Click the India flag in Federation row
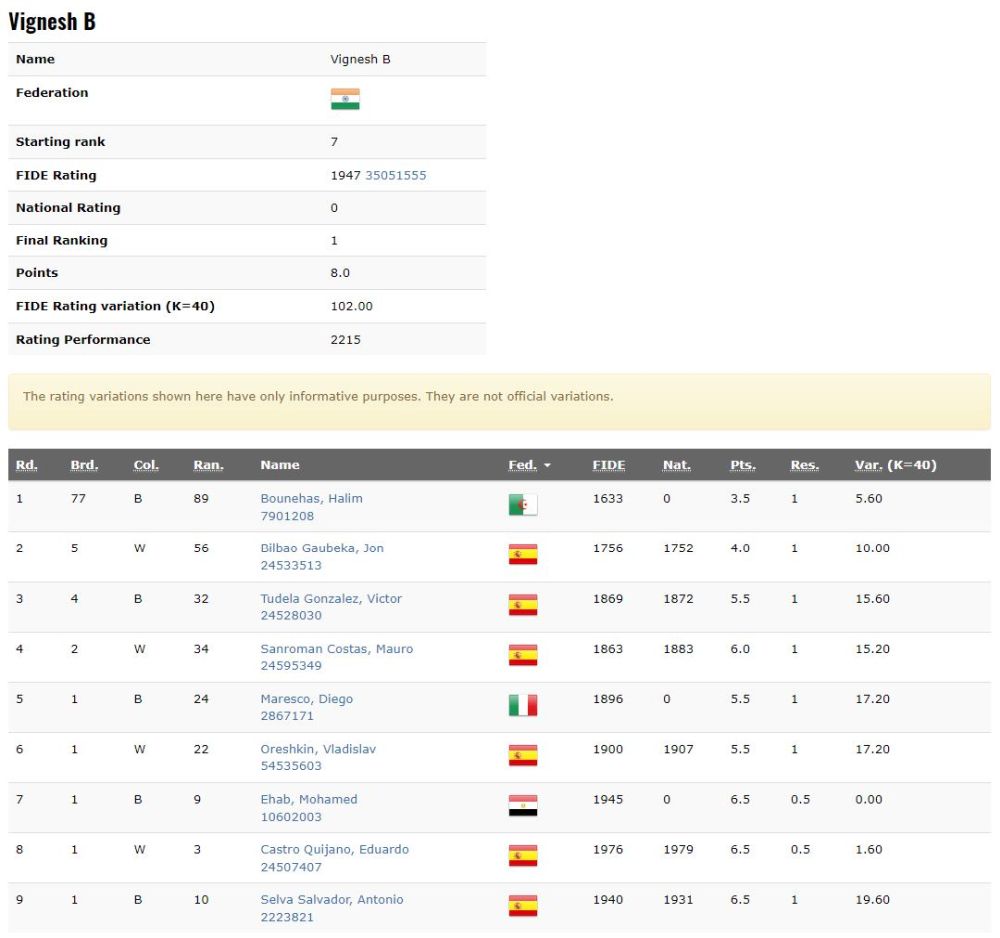Image resolution: width=1000 pixels, height=938 pixels. click(345, 99)
